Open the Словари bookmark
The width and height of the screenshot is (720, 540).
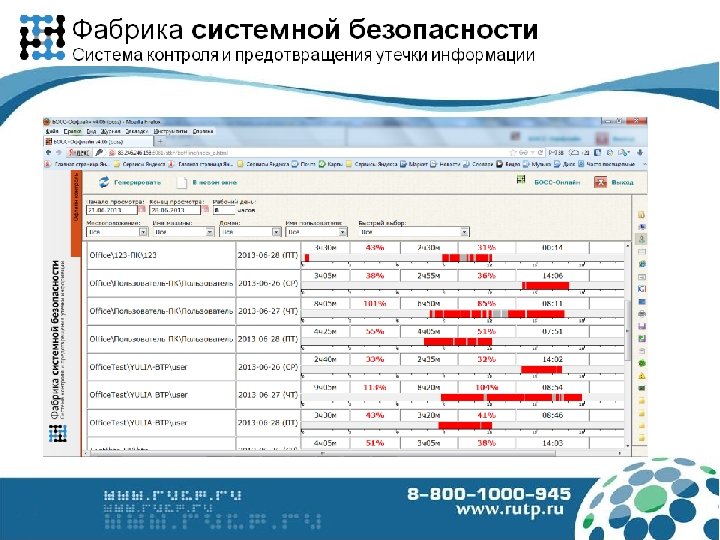point(478,164)
